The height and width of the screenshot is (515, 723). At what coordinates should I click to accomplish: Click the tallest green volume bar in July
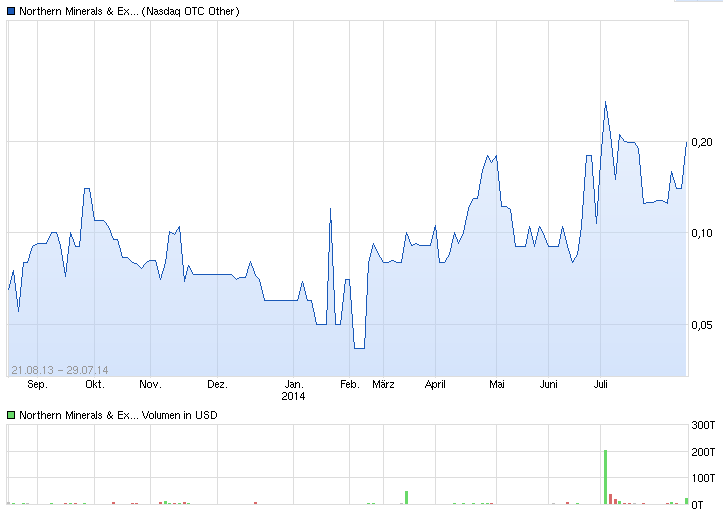[x=605, y=477]
